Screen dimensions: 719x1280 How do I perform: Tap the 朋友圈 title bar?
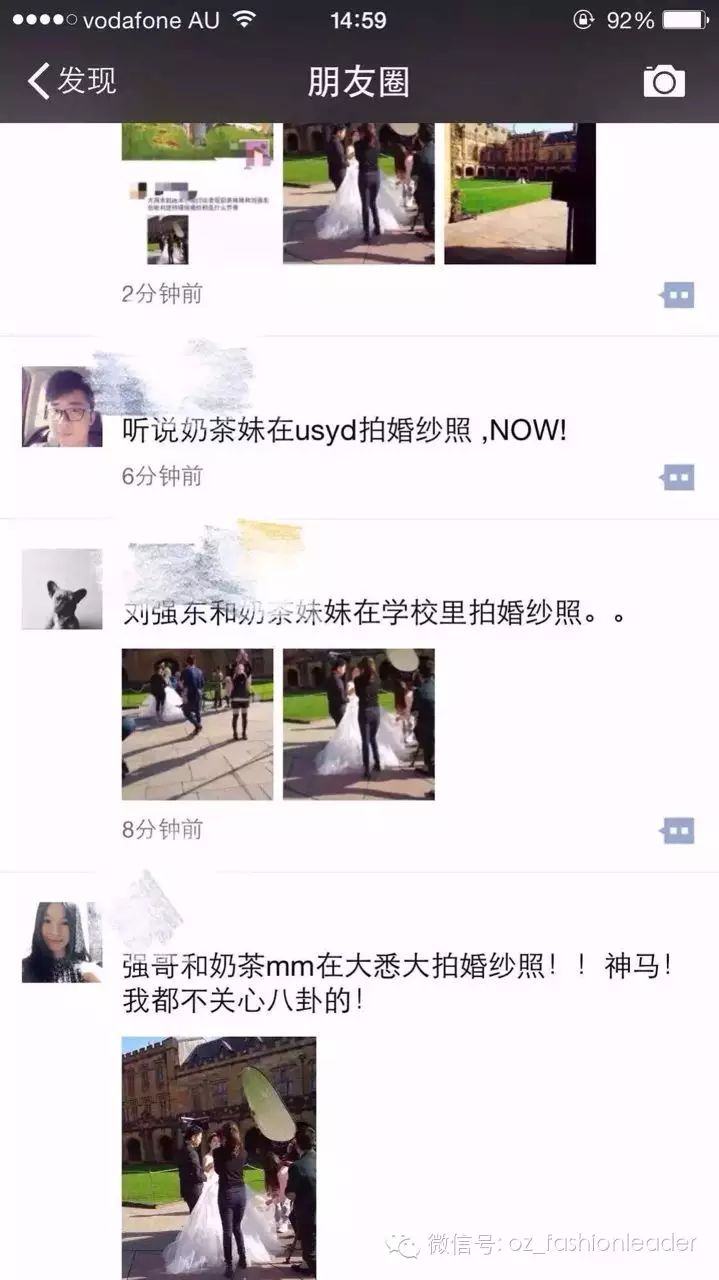pyautogui.click(x=358, y=81)
